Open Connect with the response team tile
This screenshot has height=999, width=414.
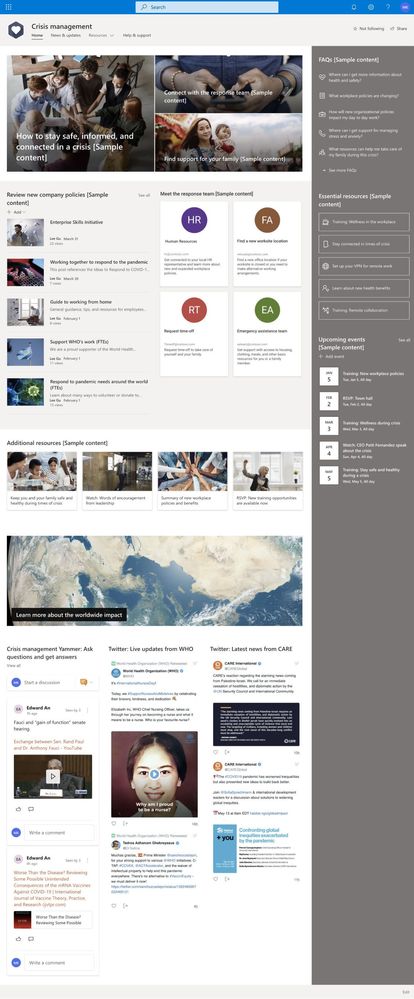tap(229, 84)
